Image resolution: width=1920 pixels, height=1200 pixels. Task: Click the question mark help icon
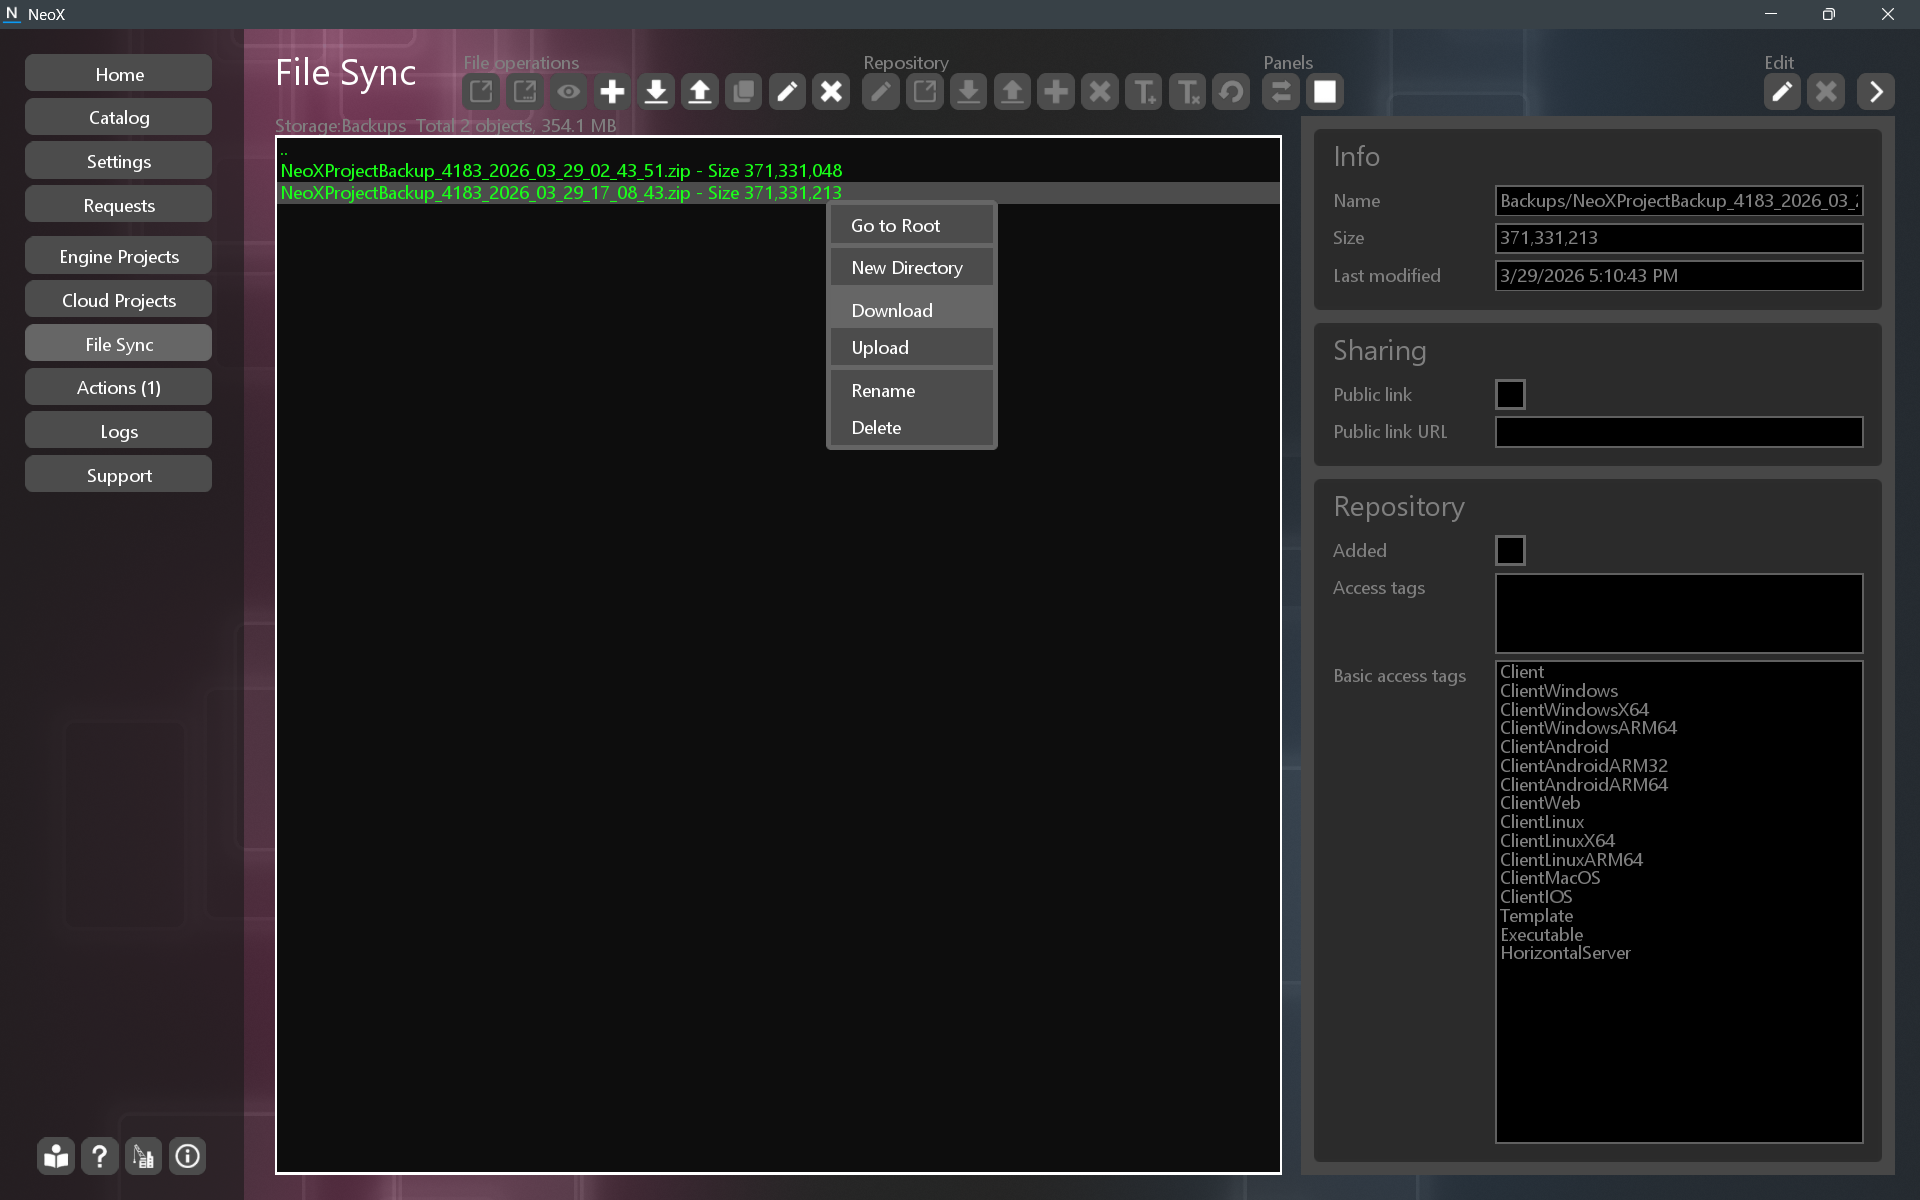[99, 1157]
